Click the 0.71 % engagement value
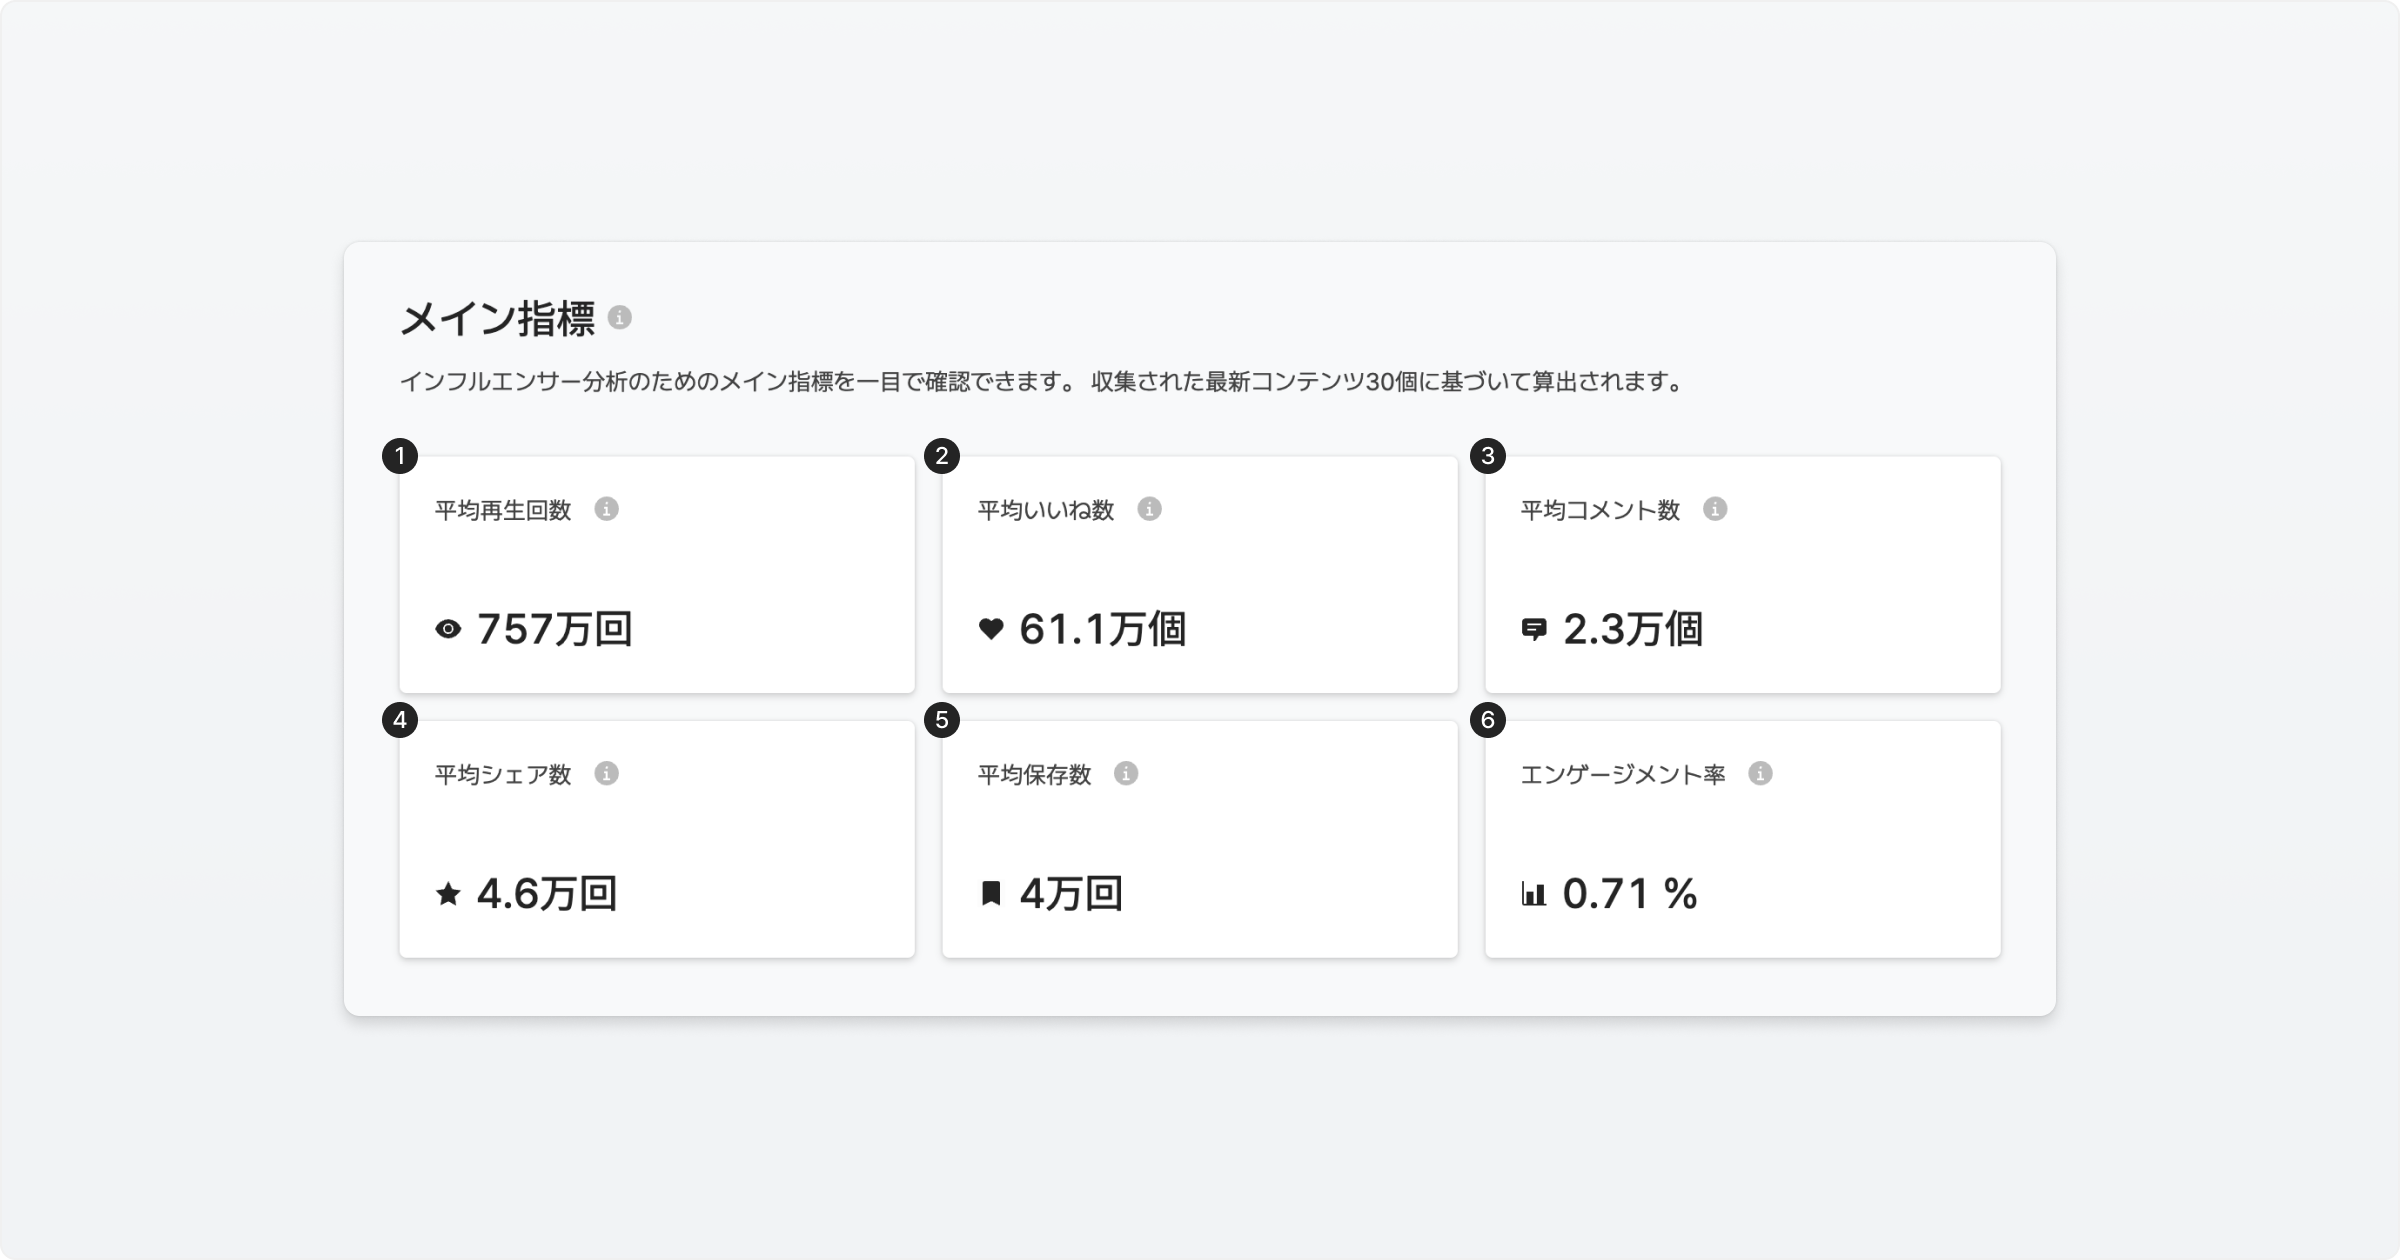Image resolution: width=2400 pixels, height=1260 pixels. point(1630,893)
